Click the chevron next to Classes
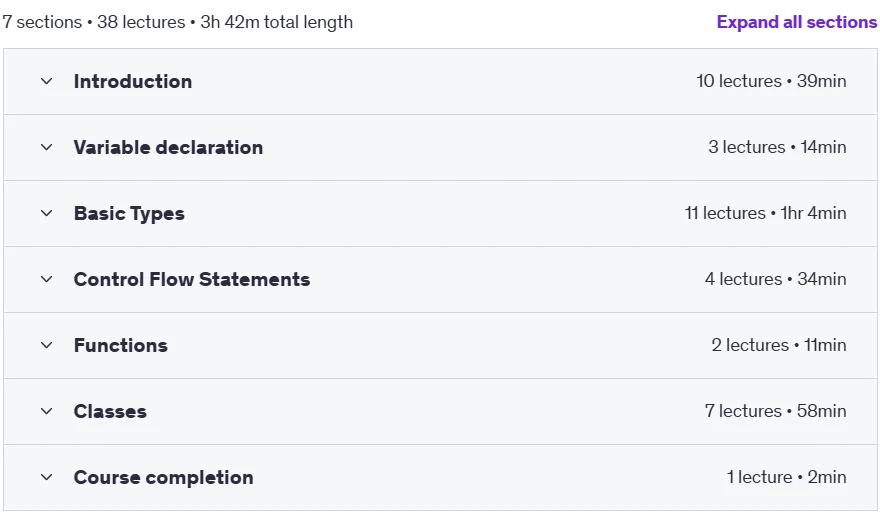The height and width of the screenshot is (515, 880). click(47, 411)
